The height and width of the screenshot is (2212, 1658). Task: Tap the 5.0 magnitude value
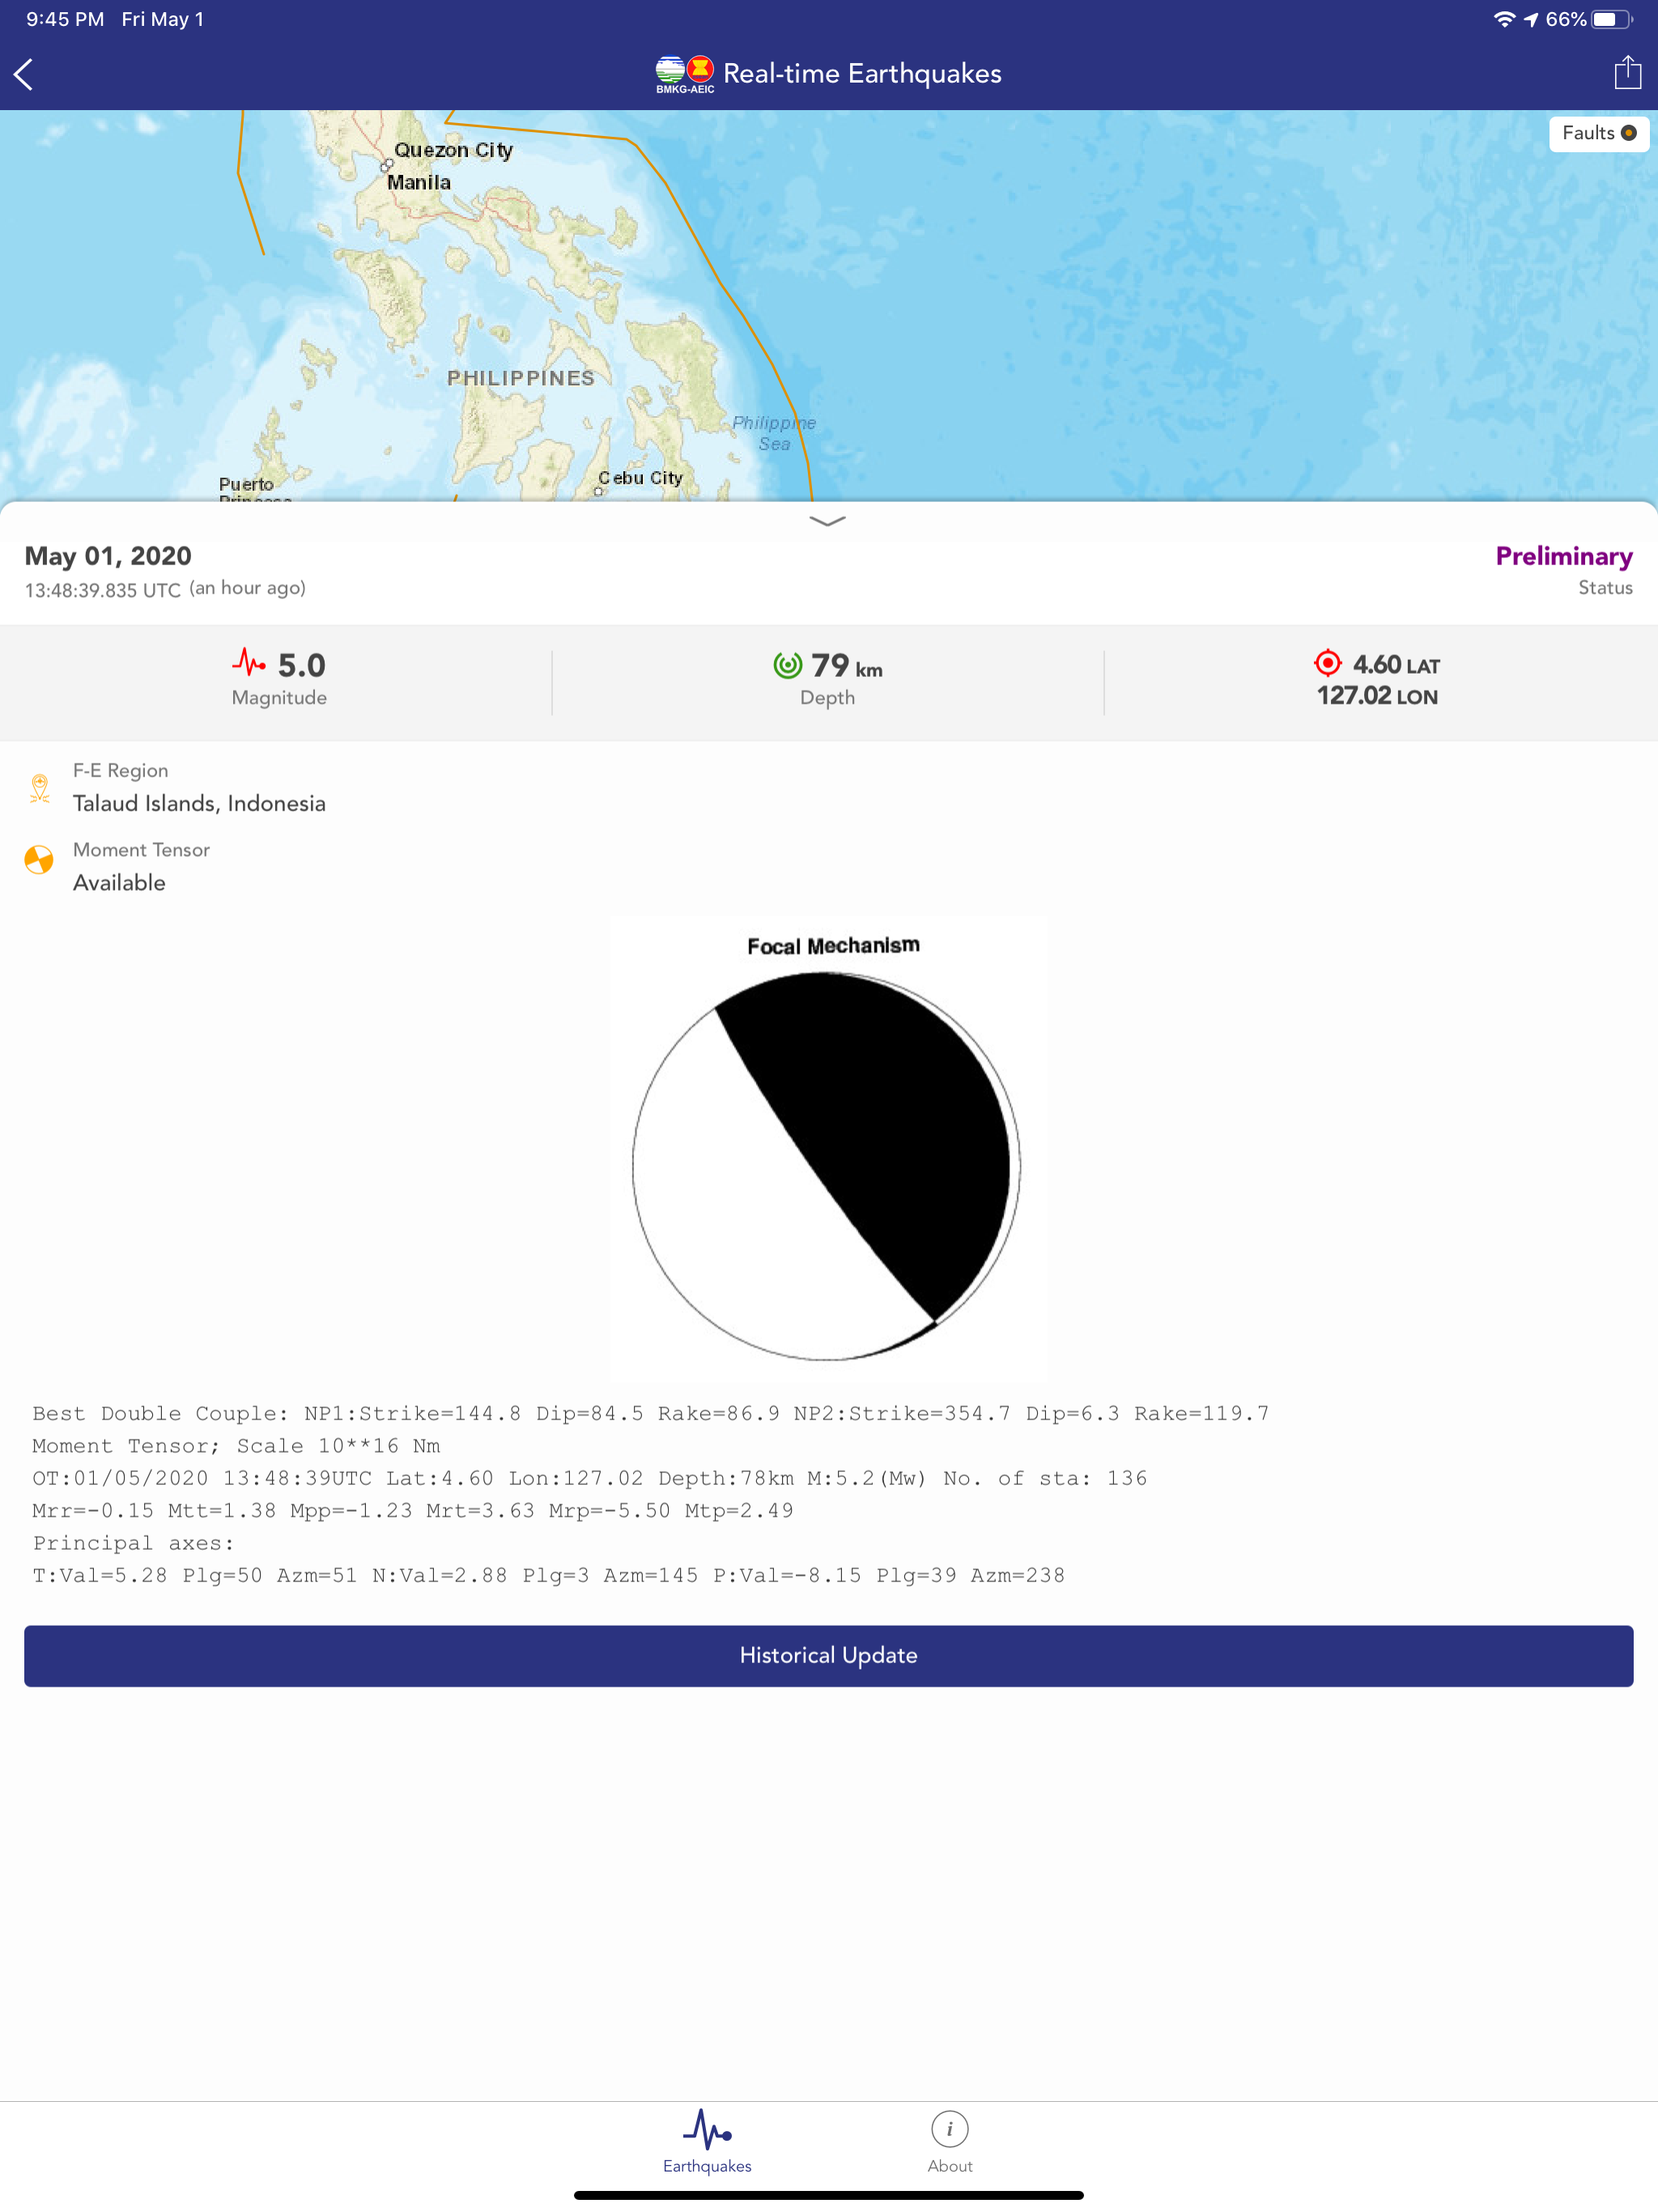302,665
